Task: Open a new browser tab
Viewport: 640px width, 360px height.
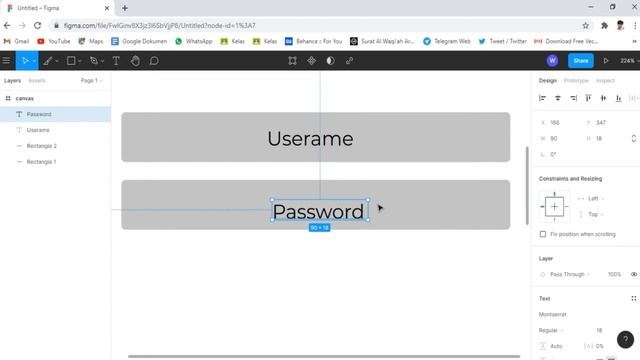Action: (x=125, y=8)
